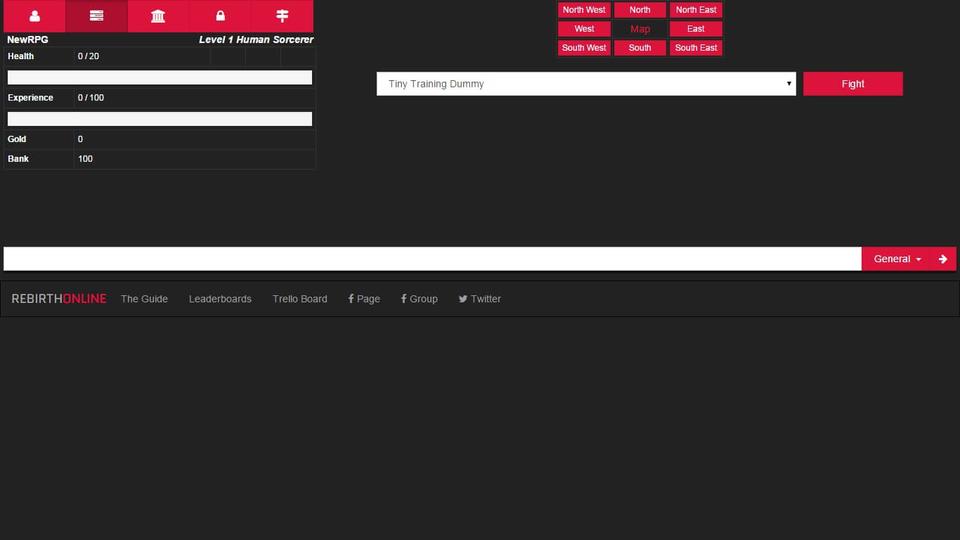Open the Facebook Page link
Image resolution: width=960 pixels, height=540 pixels.
tap(364, 299)
